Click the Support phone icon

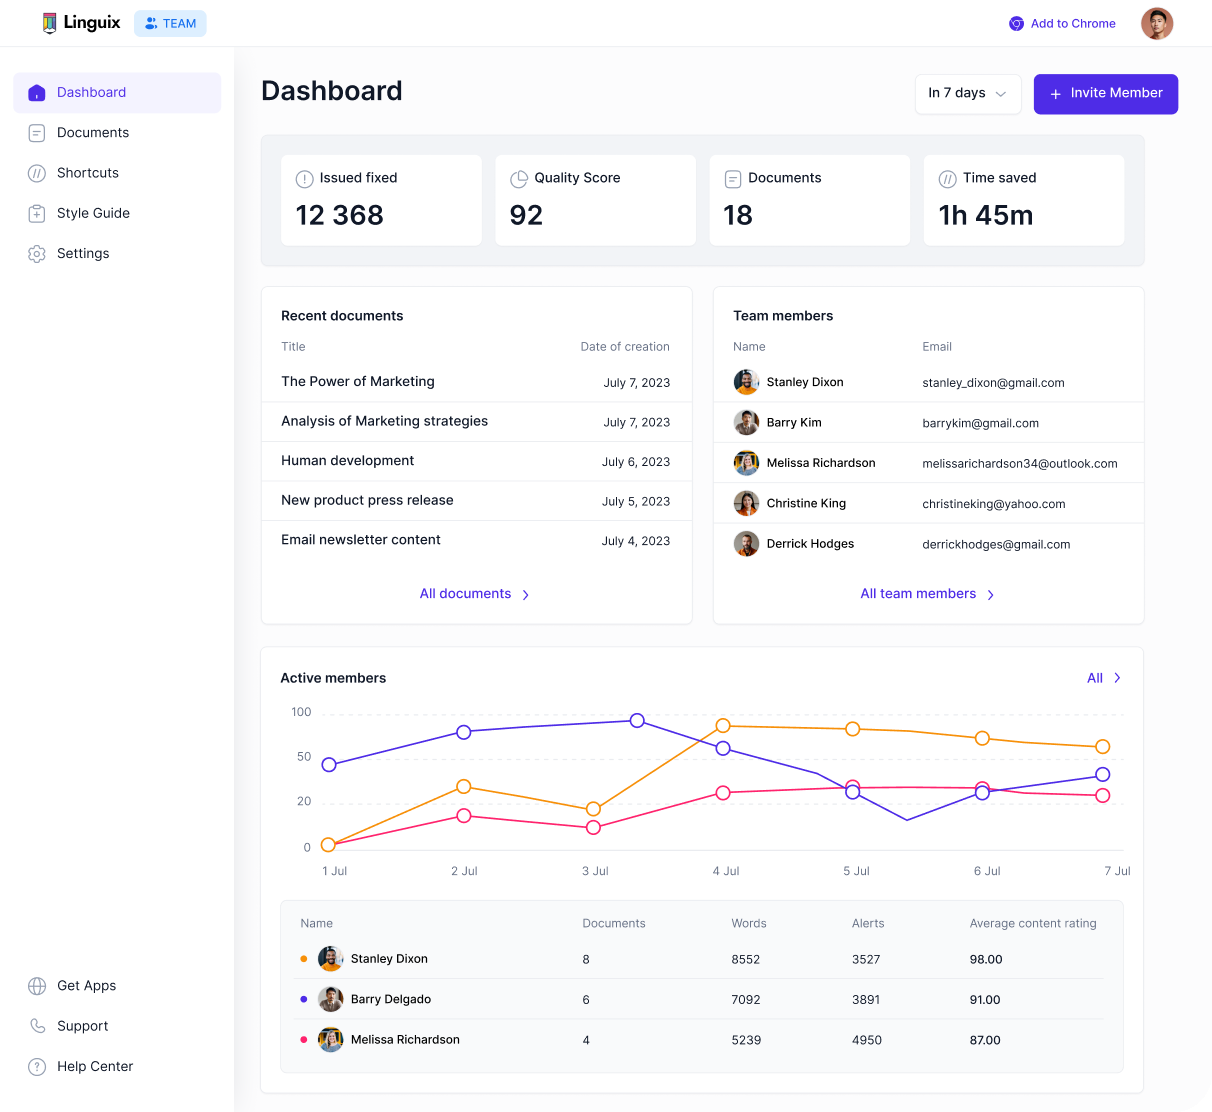coord(37,1026)
